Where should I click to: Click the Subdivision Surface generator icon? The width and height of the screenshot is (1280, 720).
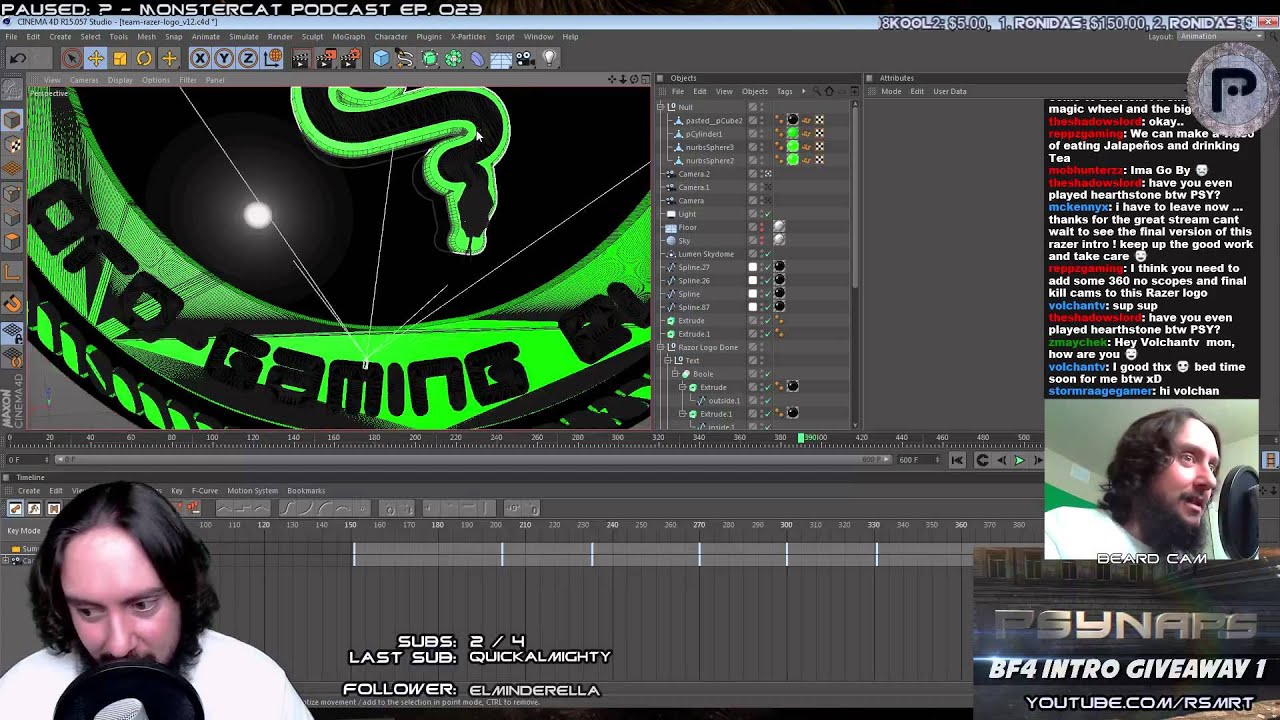pyautogui.click(x=430, y=59)
